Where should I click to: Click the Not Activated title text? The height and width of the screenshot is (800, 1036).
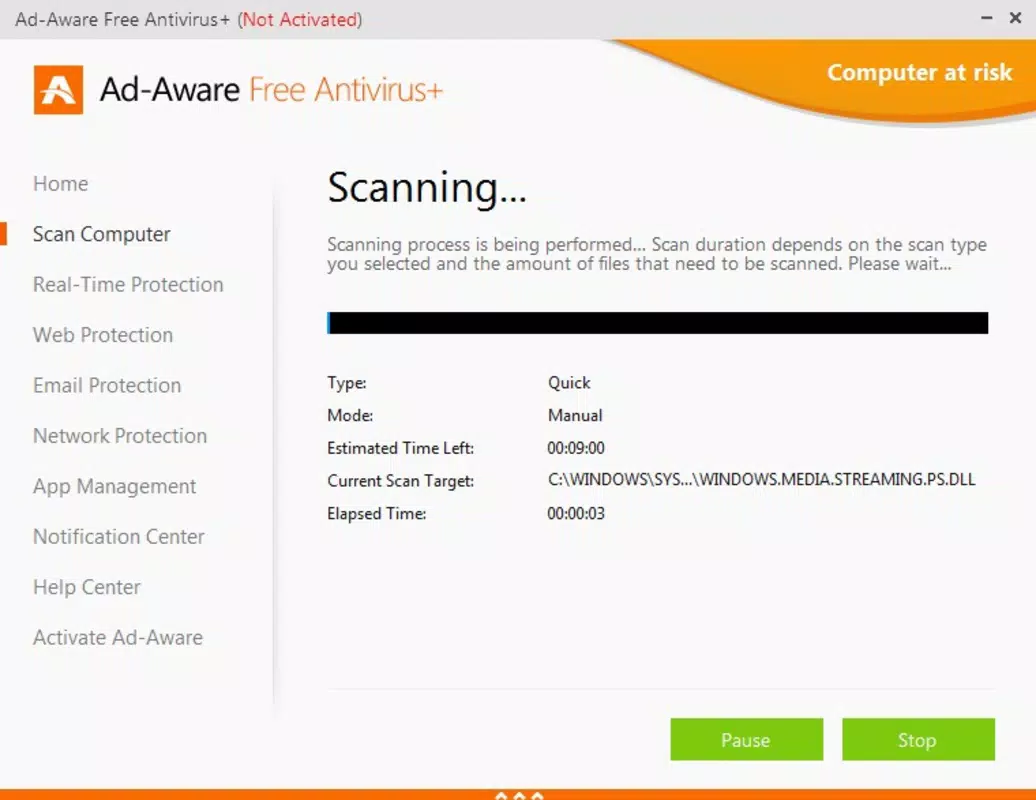[300, 20]
